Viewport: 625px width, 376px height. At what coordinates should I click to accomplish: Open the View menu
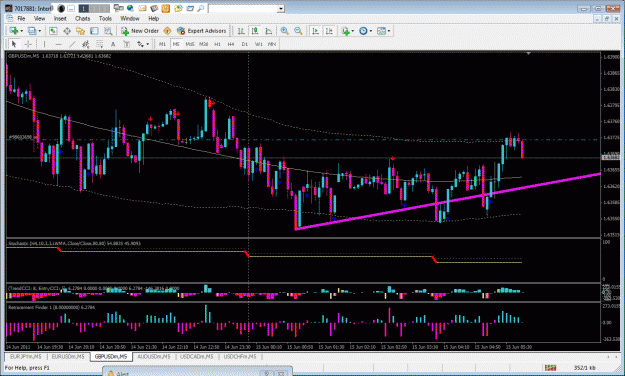pos(39,18)
